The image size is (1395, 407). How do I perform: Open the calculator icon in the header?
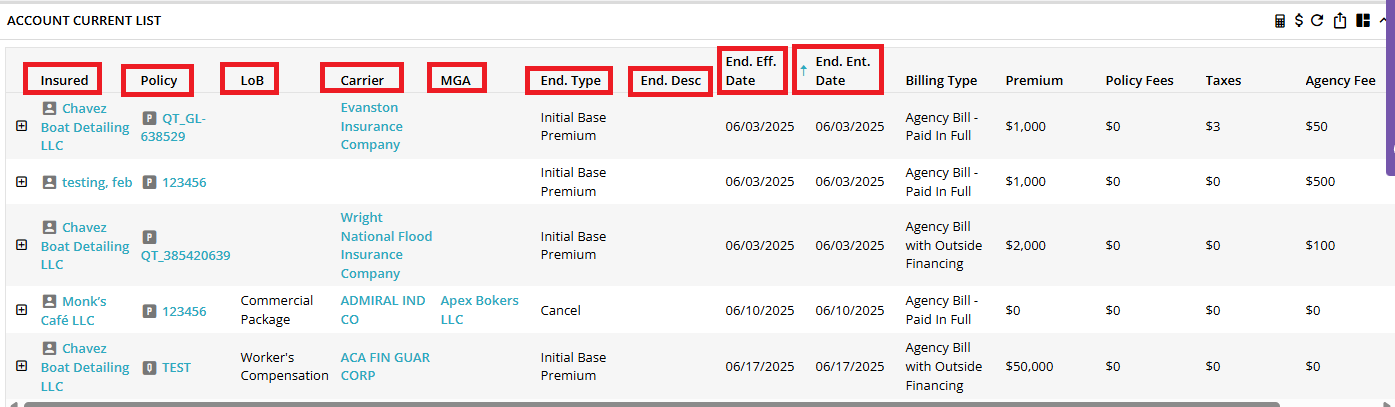pyautogui.click(x=1280, y=21)
